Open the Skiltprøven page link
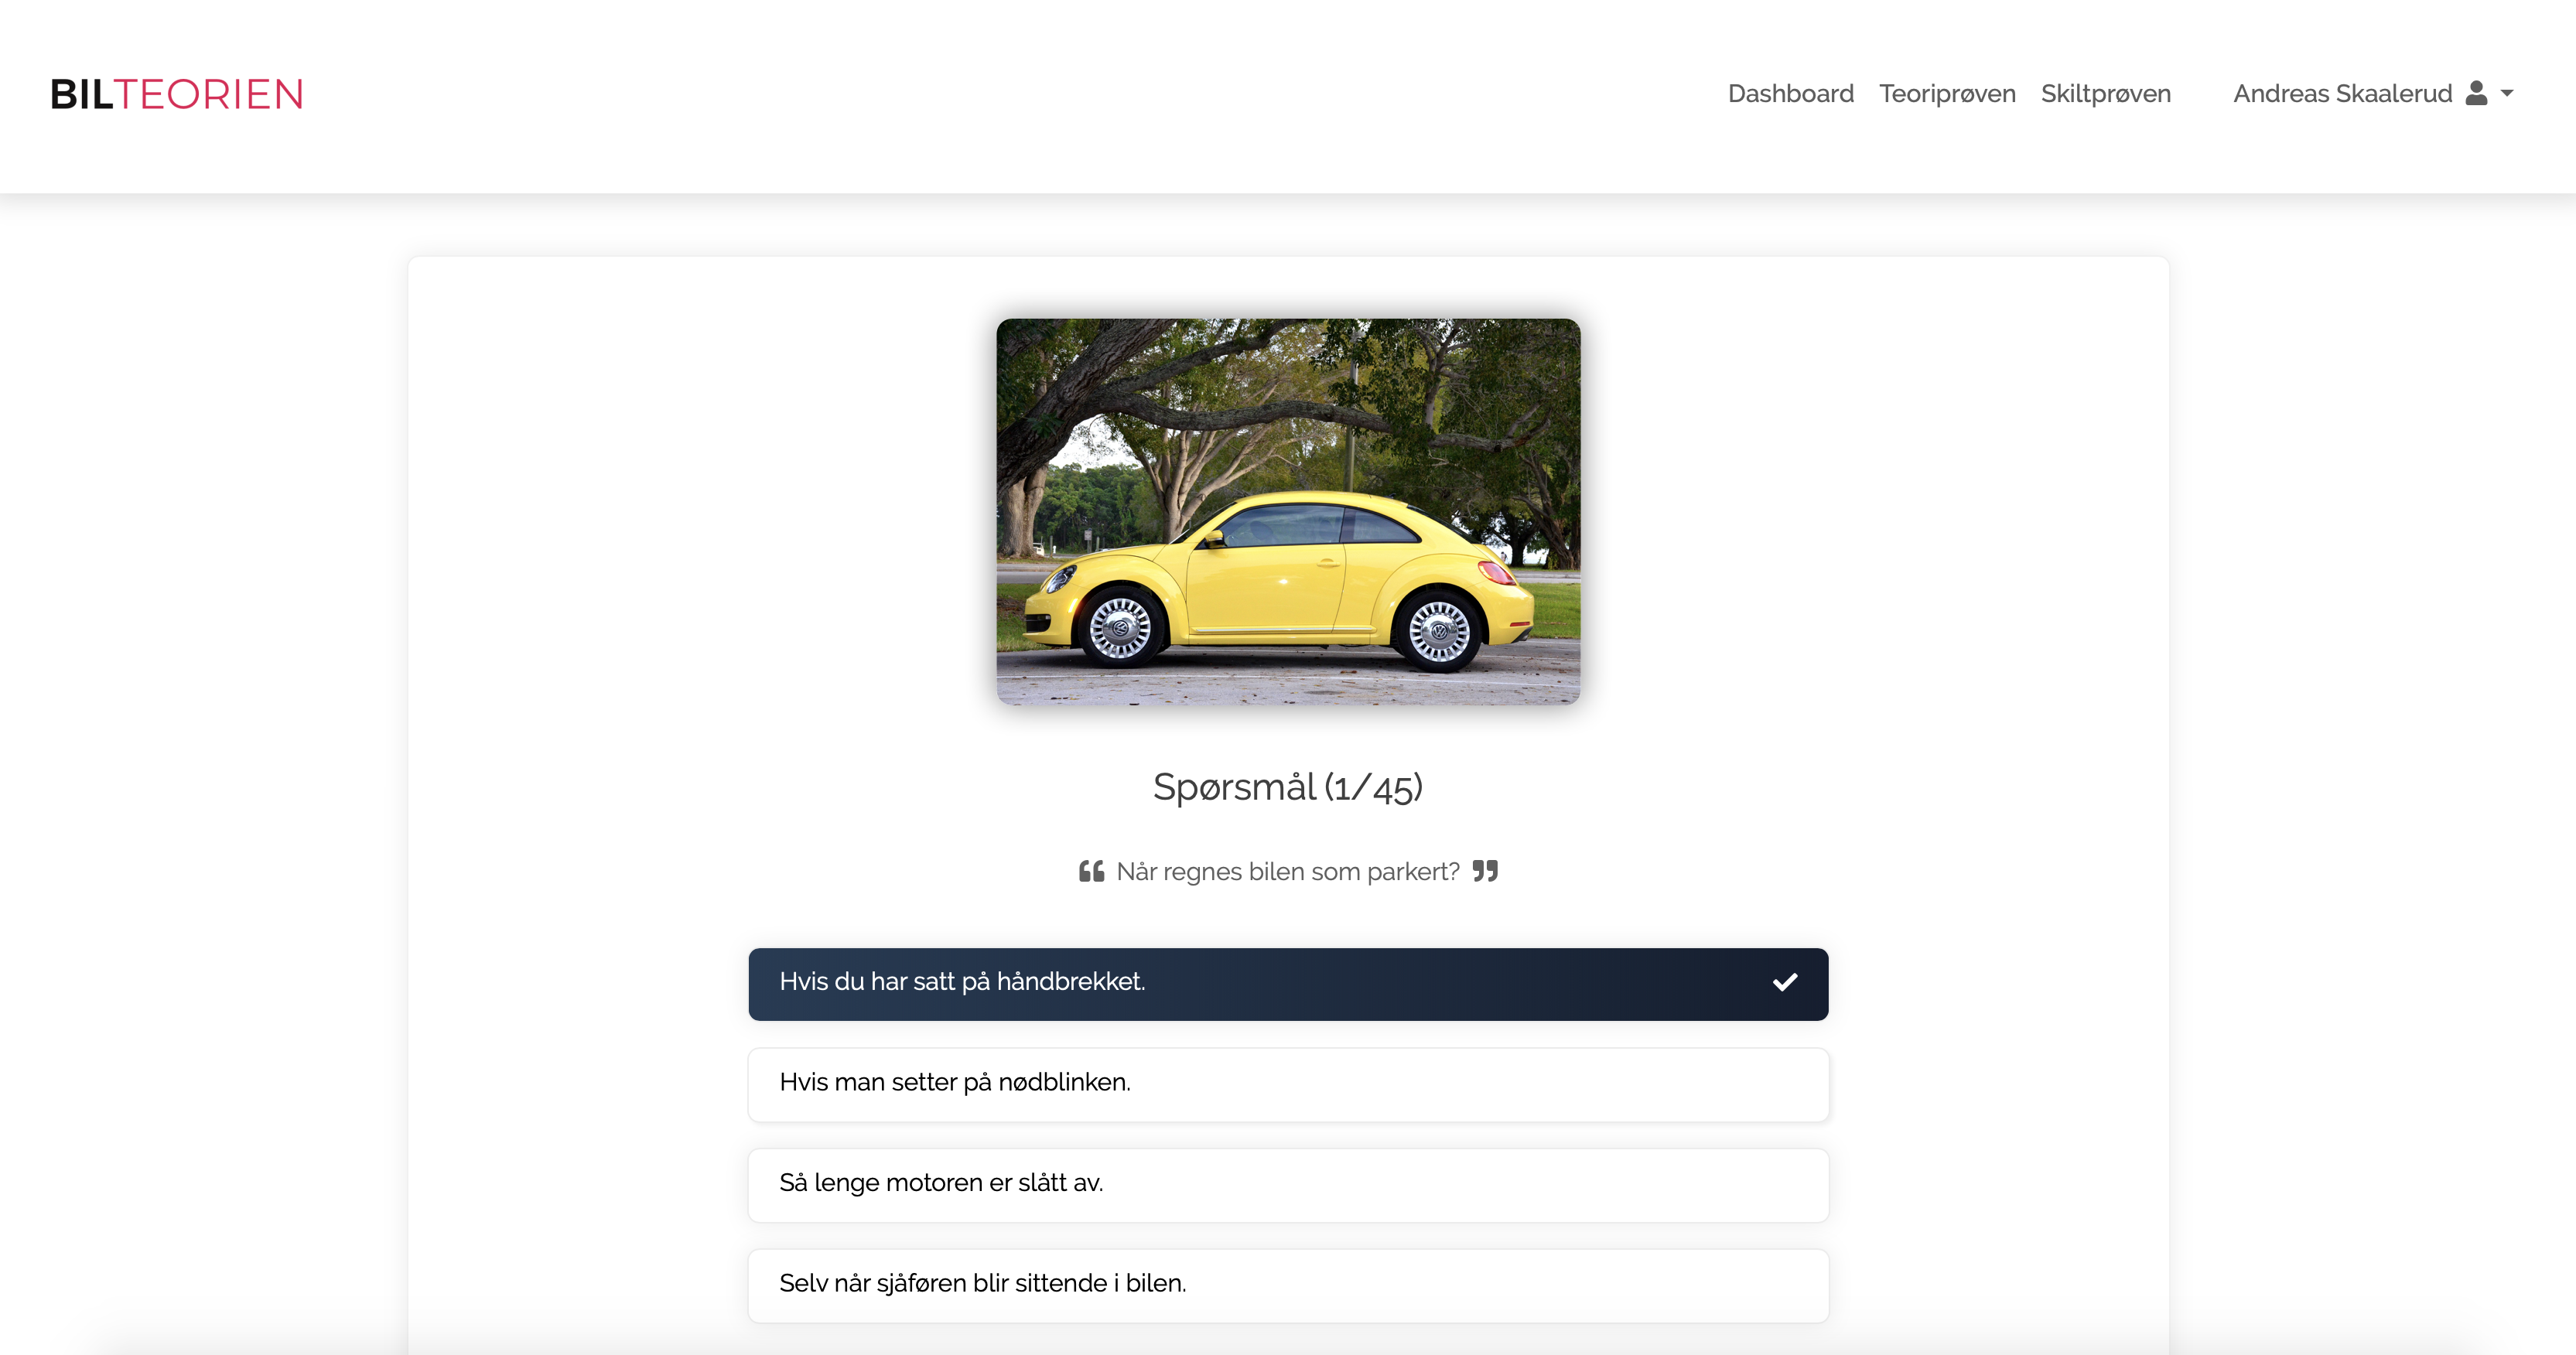Screen dimensions: 2576x1355 coord(2105,93)
